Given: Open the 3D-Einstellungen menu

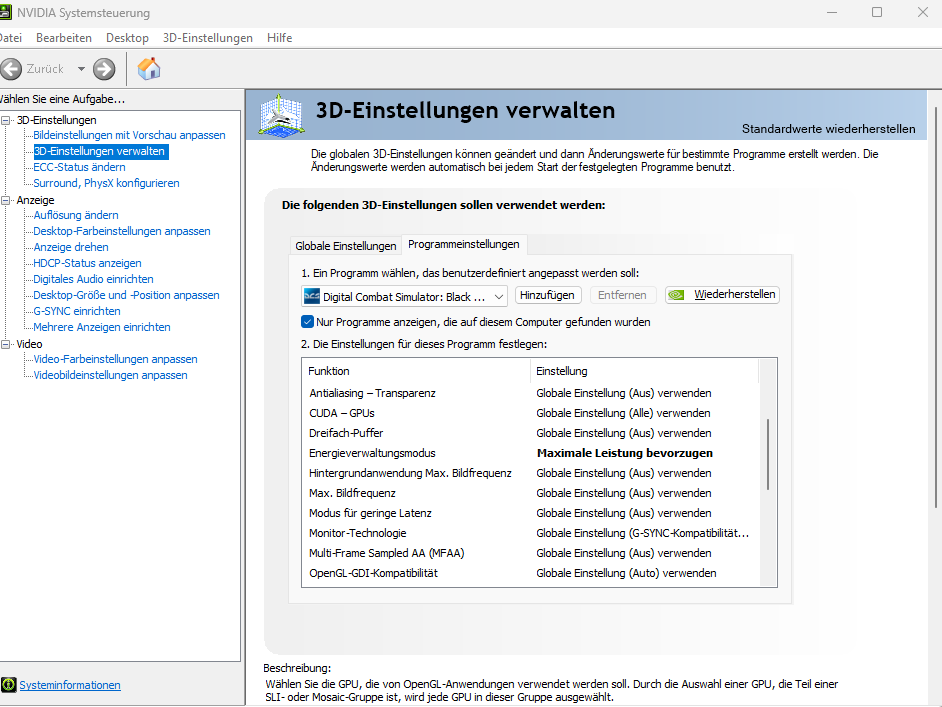Looking at the screenshot, I should click(x=208, y=38).
